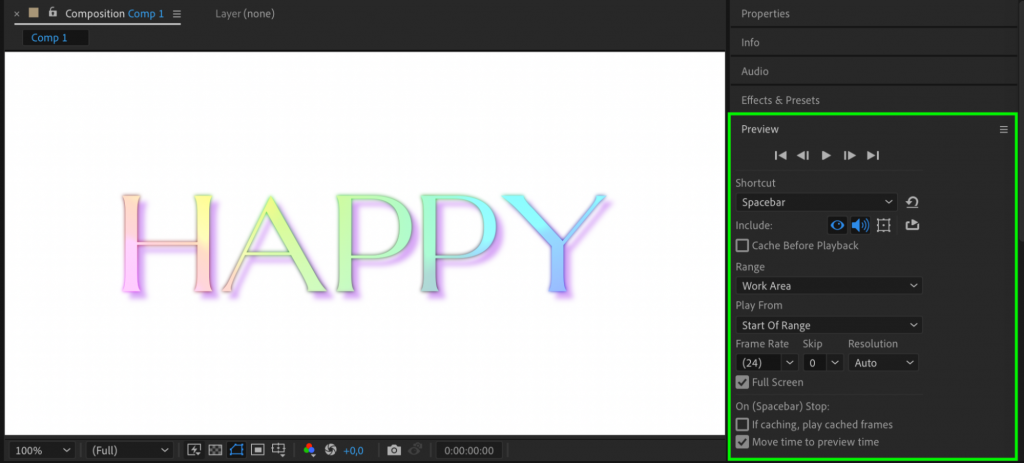The height and width of the screenshot is (463, 1024).
Task: Click the Take Snapshot camera icon
Action: [394, 450]
